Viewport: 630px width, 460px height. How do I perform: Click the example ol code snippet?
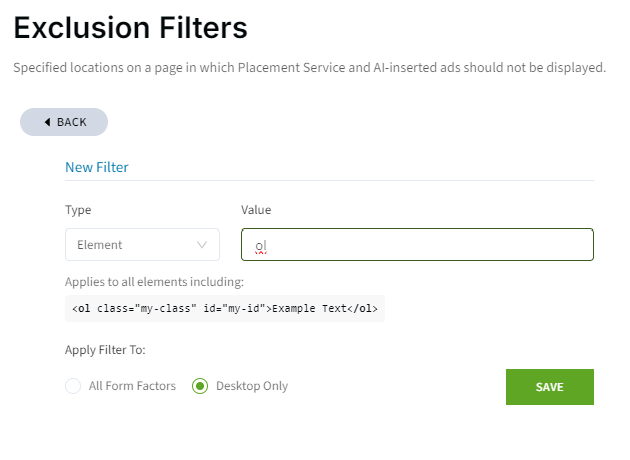pyautogui.click(x=225, y=308)
